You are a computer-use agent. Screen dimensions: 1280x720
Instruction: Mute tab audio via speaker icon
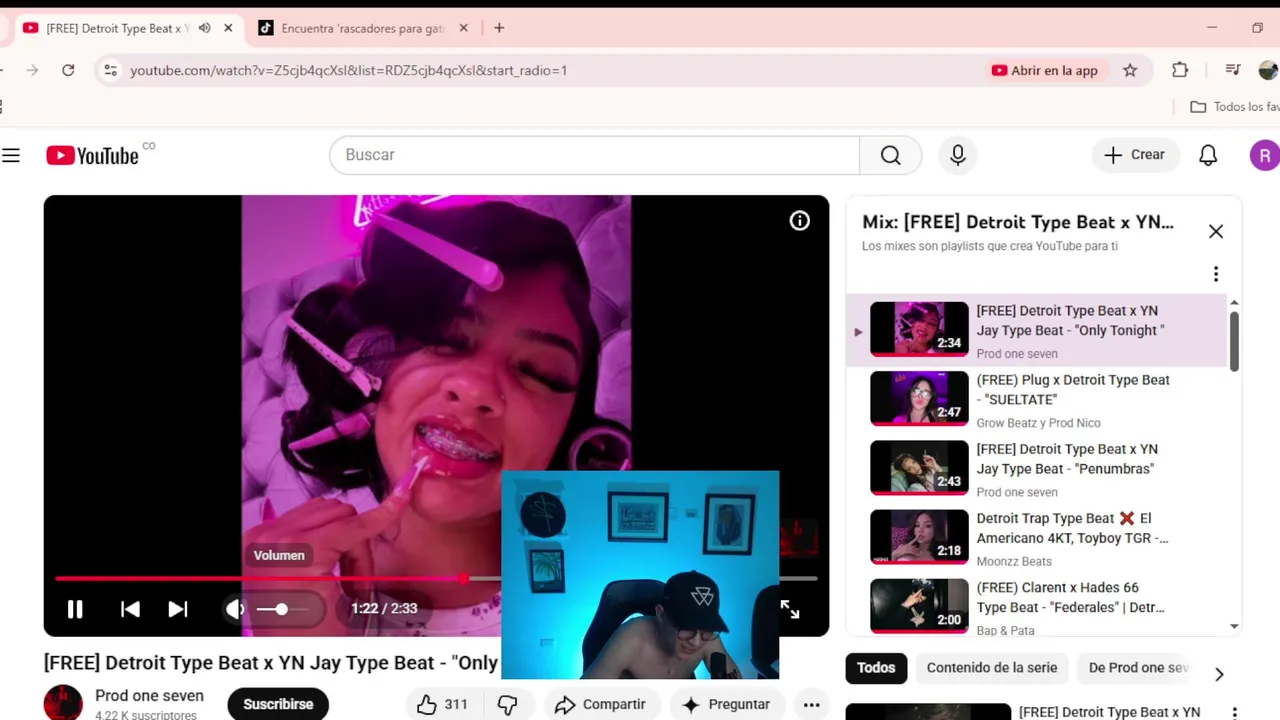(204, 28)
